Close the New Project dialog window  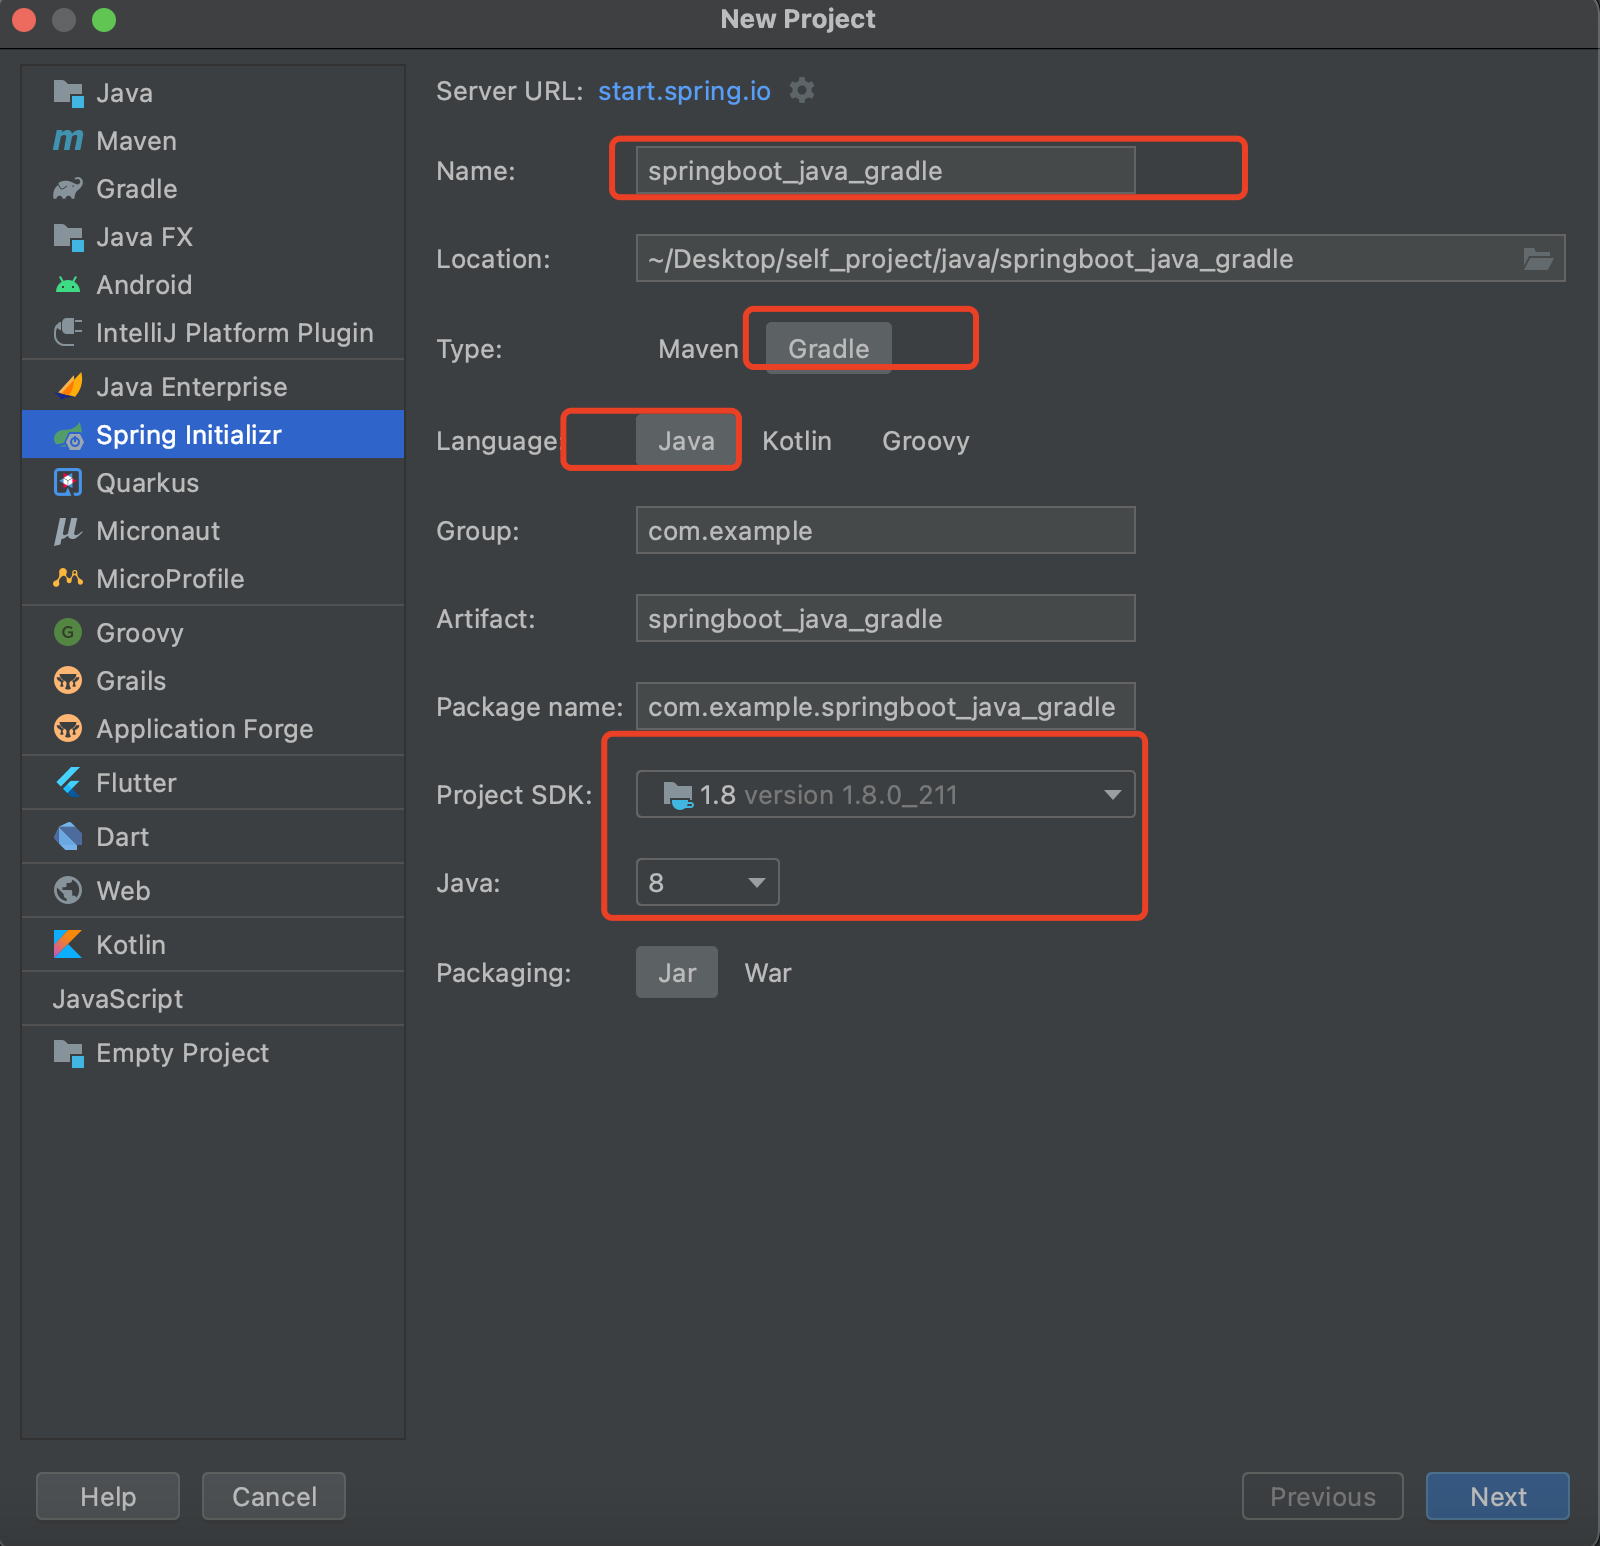click(x=24, y=20)
